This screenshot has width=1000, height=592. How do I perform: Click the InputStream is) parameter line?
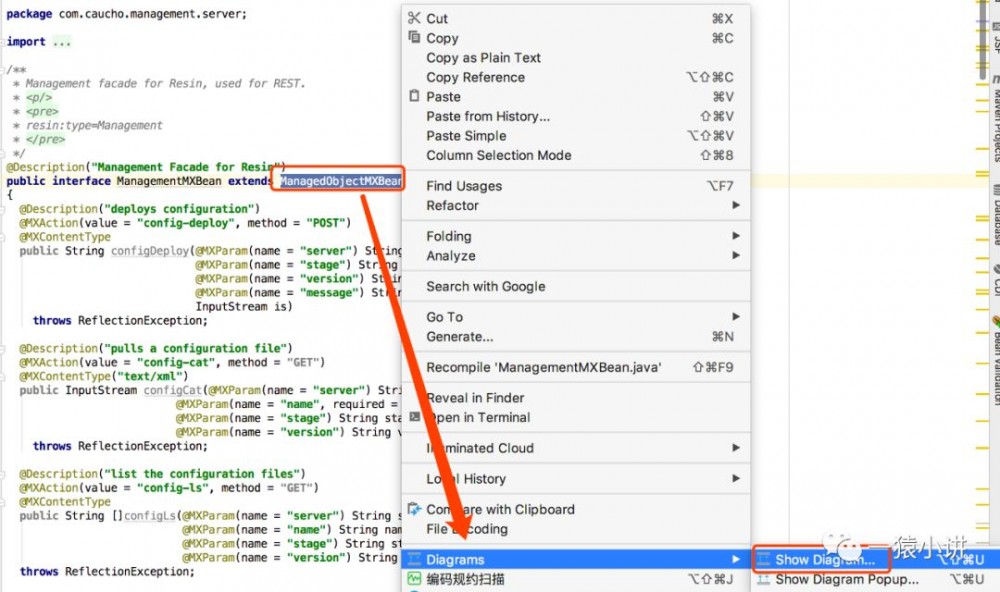pyautogui.click(x=244, y=306)
